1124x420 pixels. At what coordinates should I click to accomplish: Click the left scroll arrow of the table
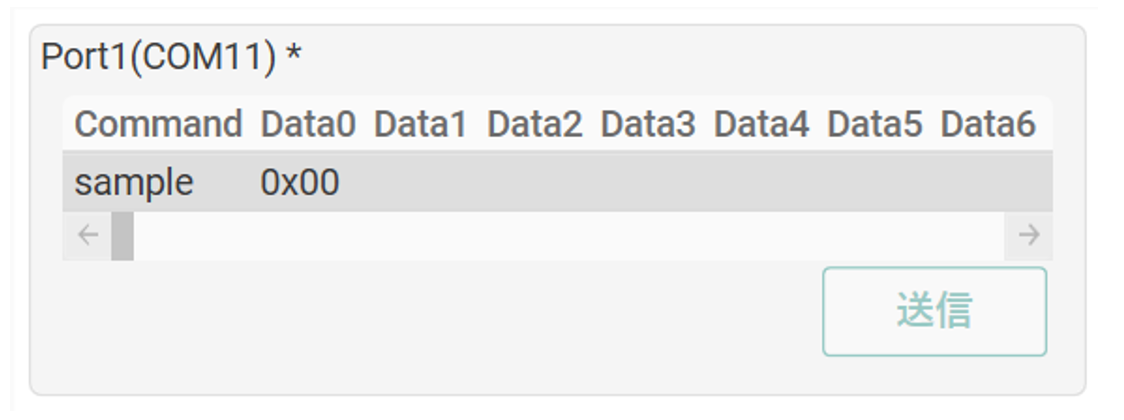pyautogui.click(x=88, y=236)
